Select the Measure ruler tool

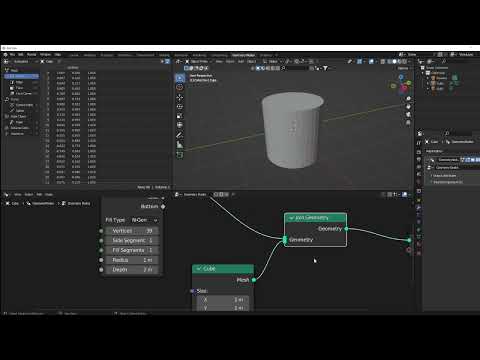pos(180,145)
